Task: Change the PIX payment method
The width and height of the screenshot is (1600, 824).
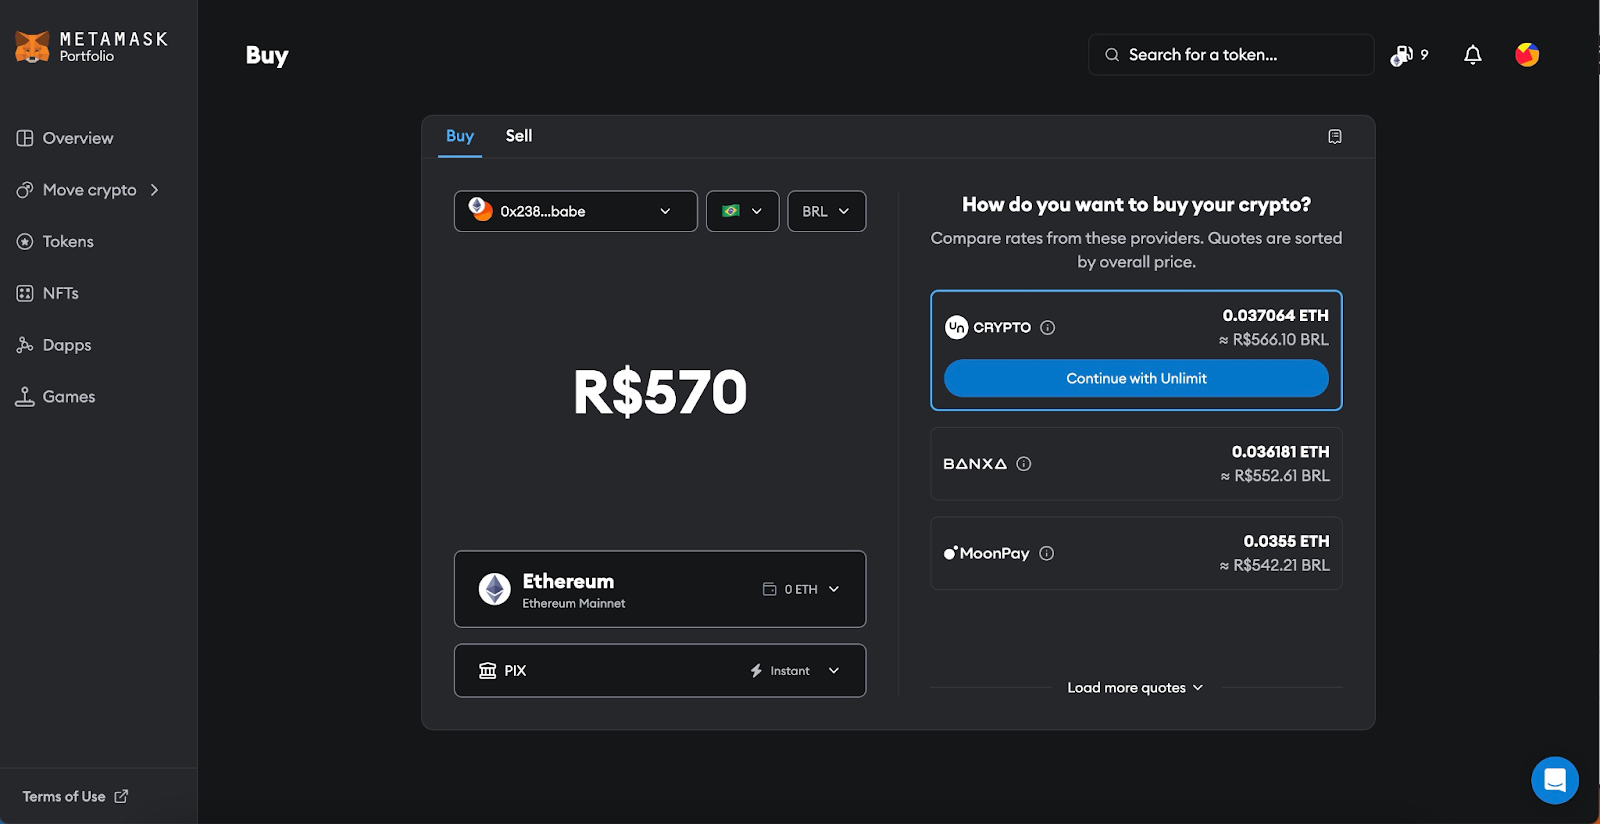Action: pos(659,670)
